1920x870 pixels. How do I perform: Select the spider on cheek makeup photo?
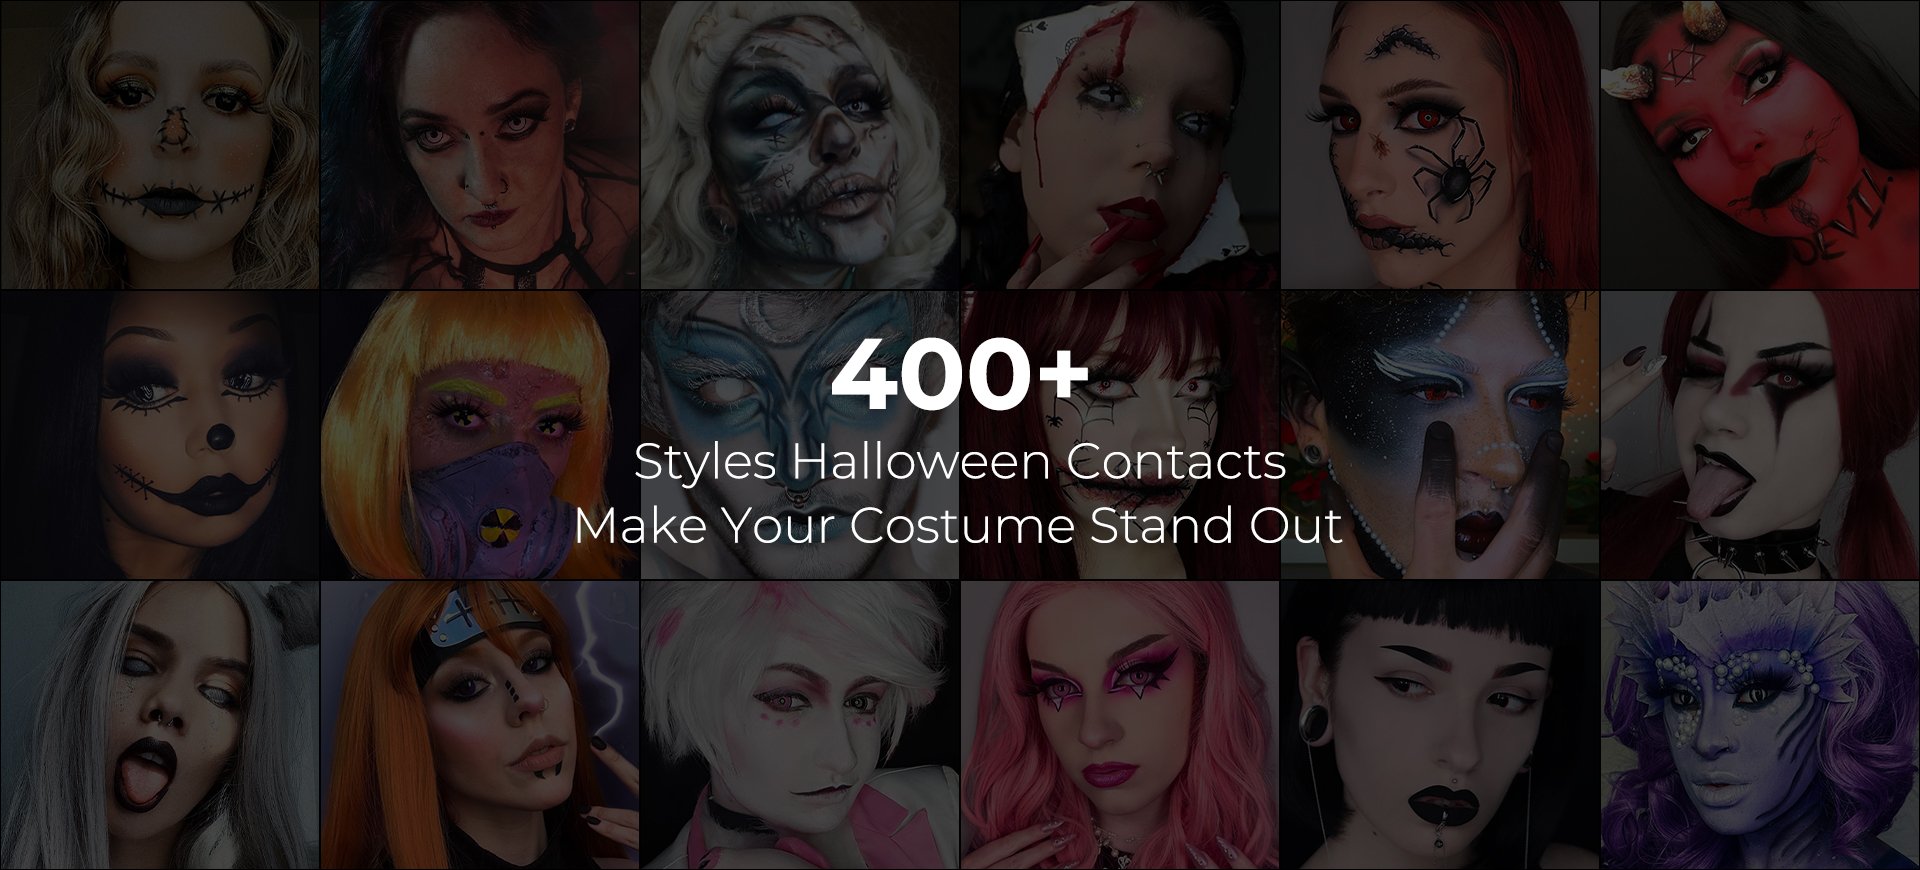click(x=1440, y=144)
